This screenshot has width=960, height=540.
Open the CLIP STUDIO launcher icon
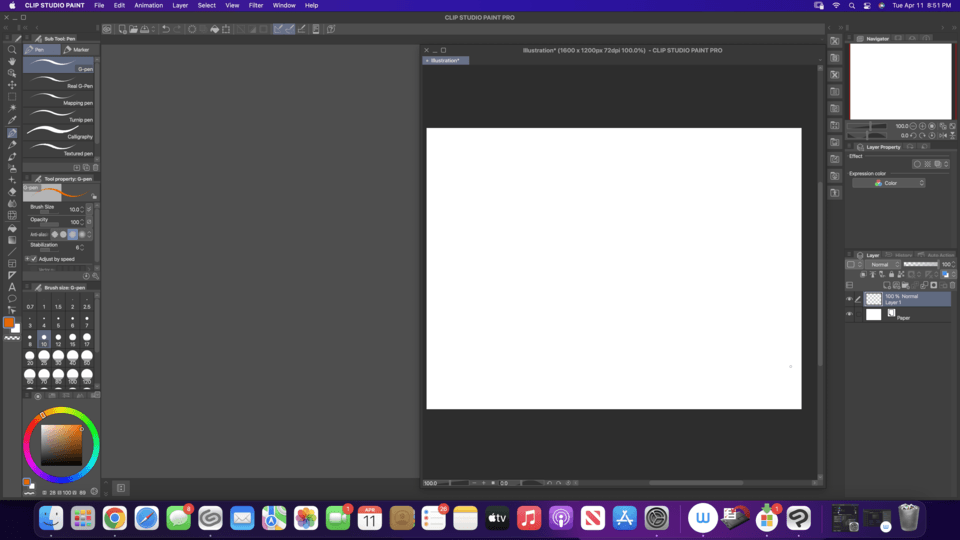pos(107,29)
